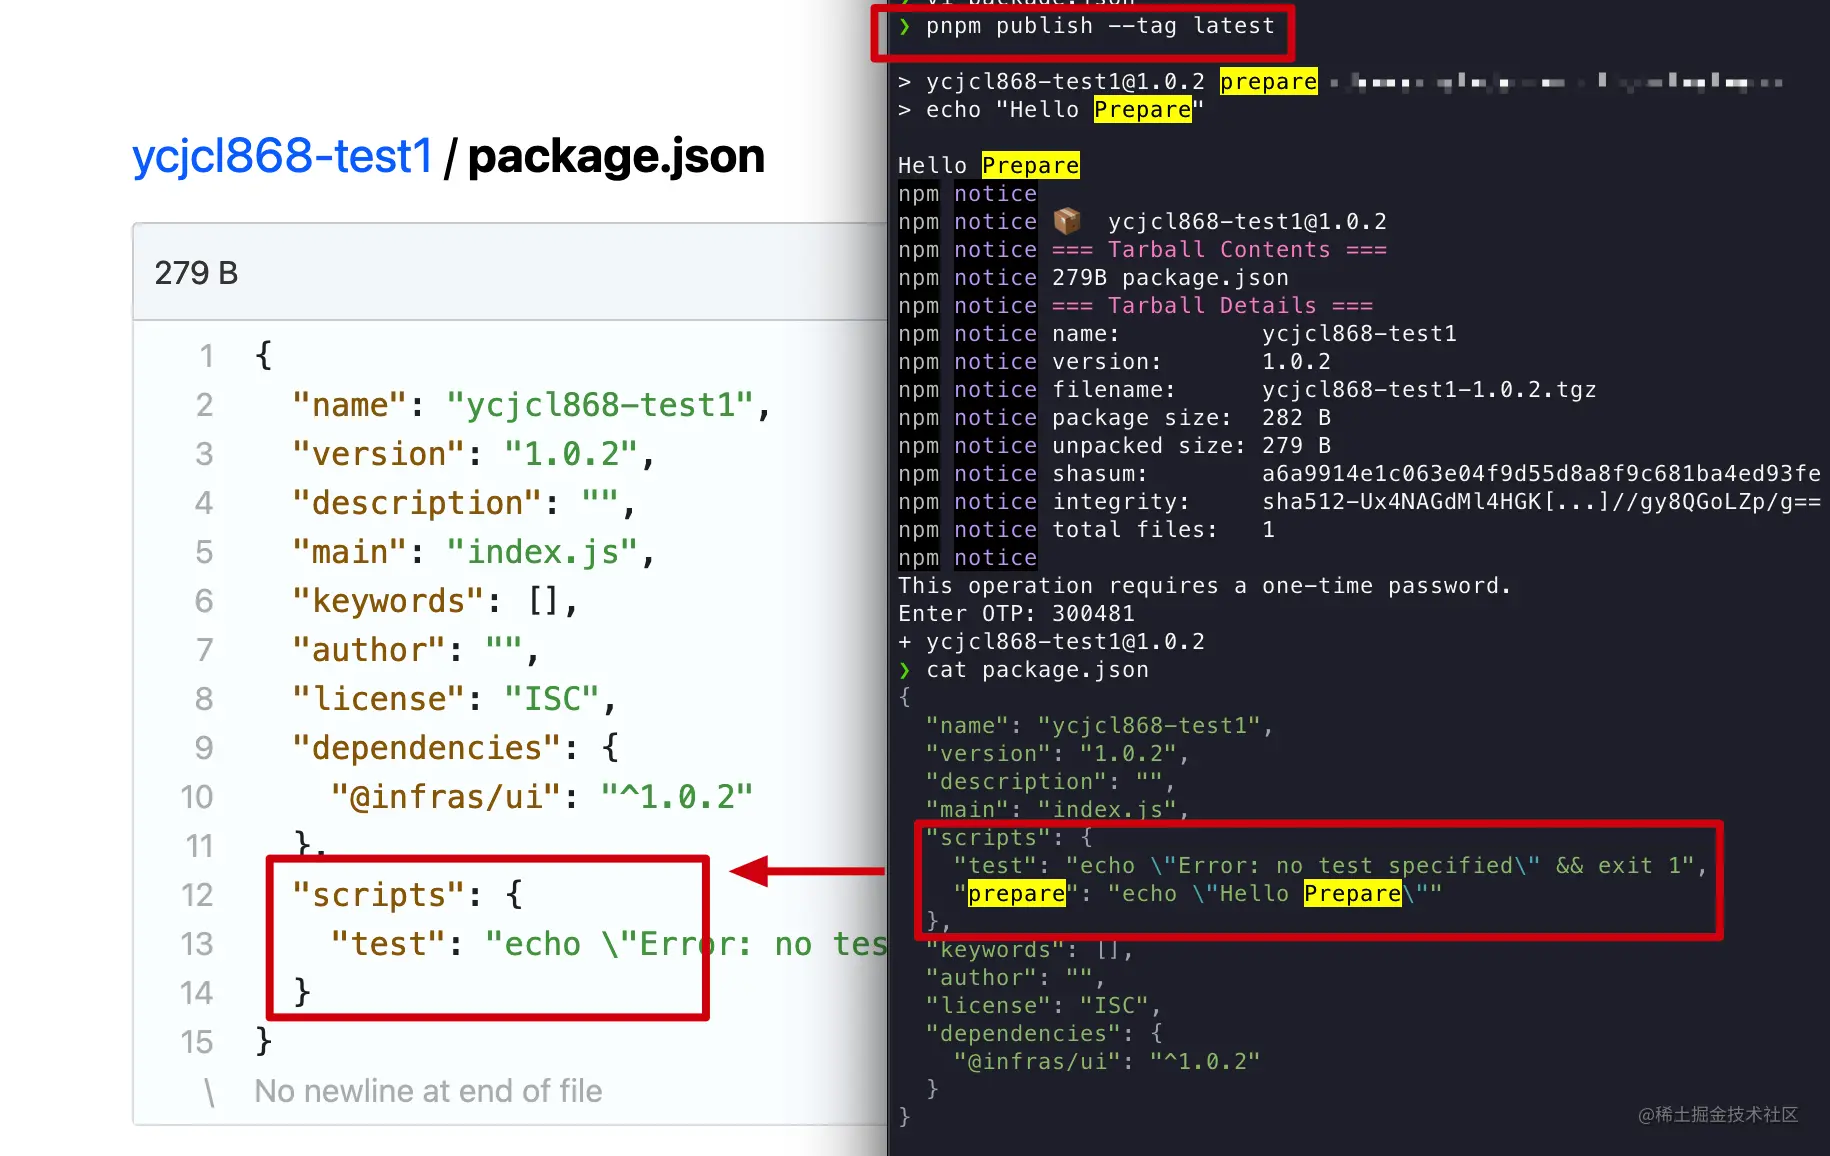Click the Tarball Details heading in terminal
1830x1156 pixels.
[x=1211, y=306]
